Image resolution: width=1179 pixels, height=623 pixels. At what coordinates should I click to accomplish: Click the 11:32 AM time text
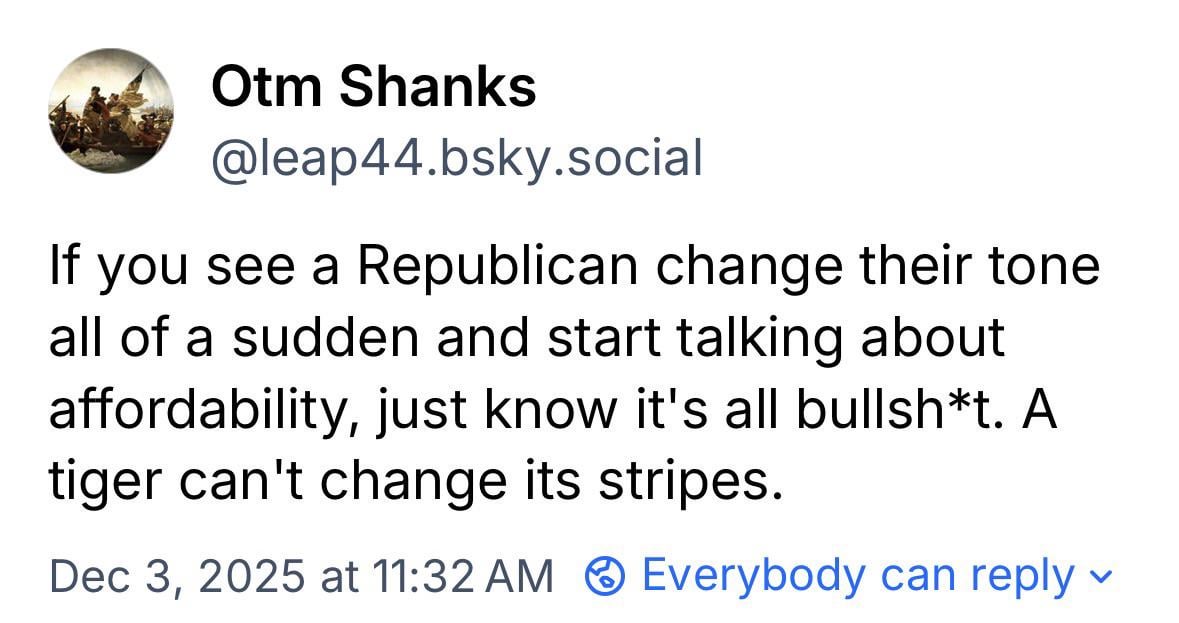[x=459, y=576]
